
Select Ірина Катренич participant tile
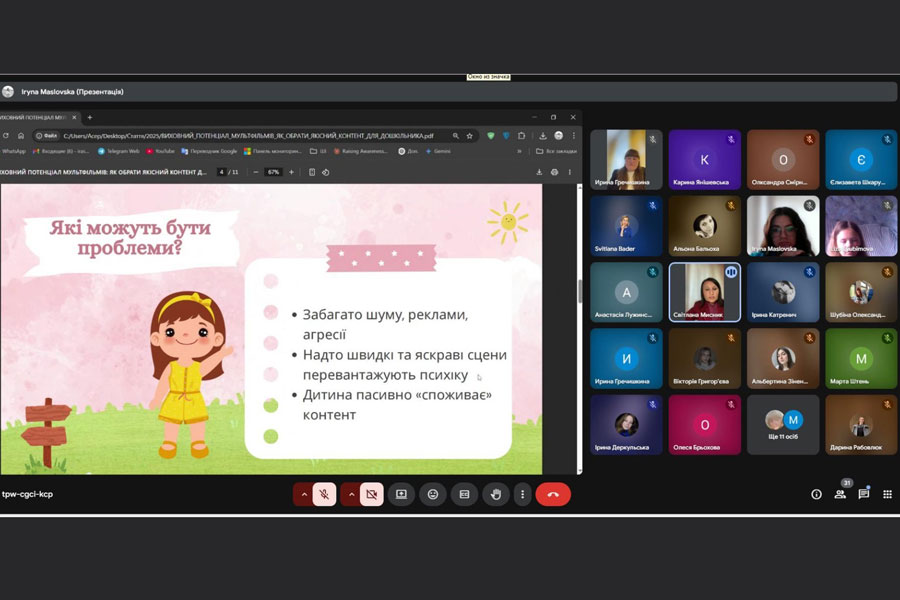(x=783, y=292)
